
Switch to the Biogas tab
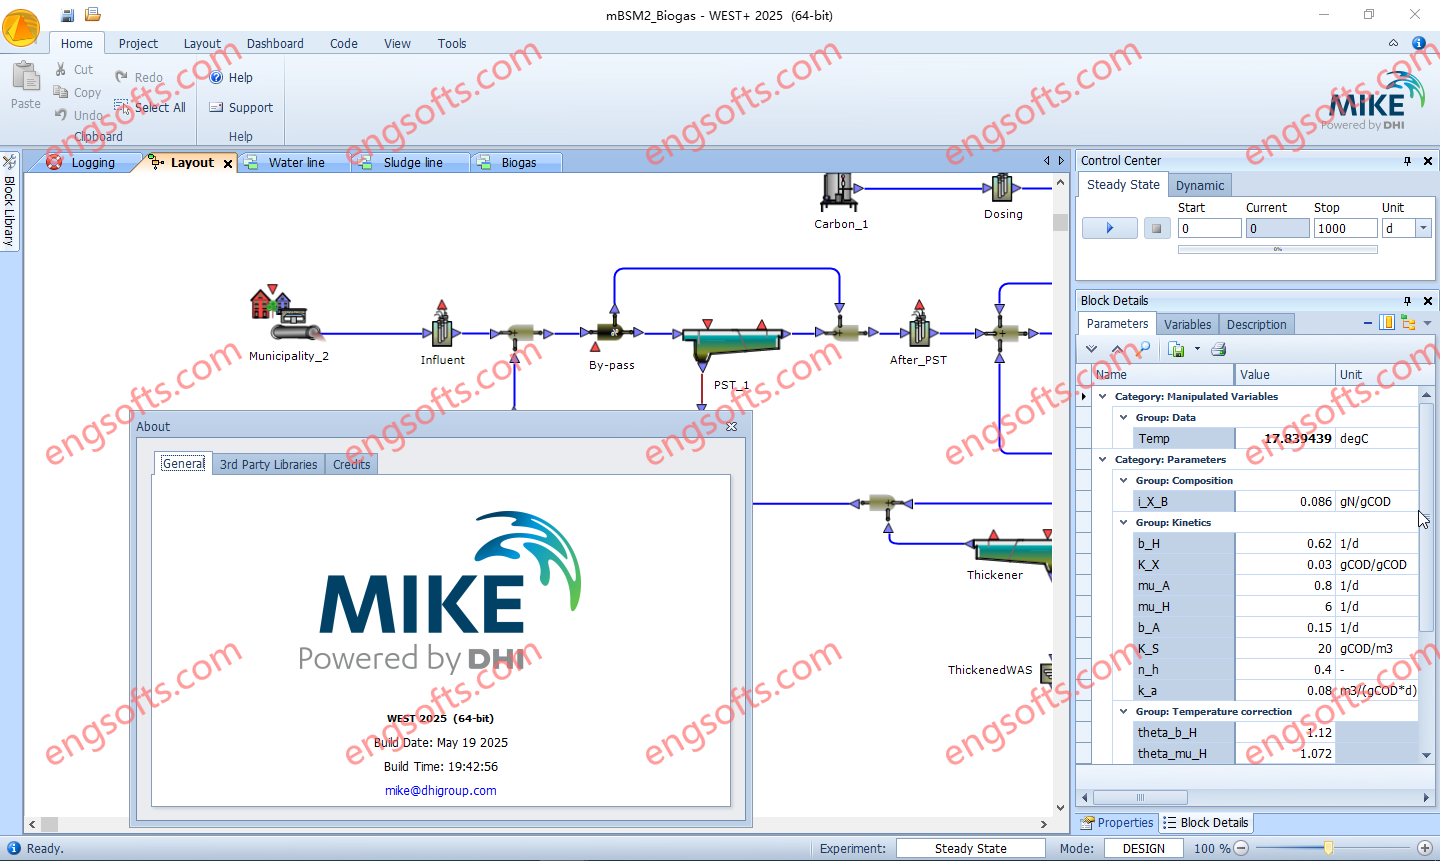click(518, 162)
